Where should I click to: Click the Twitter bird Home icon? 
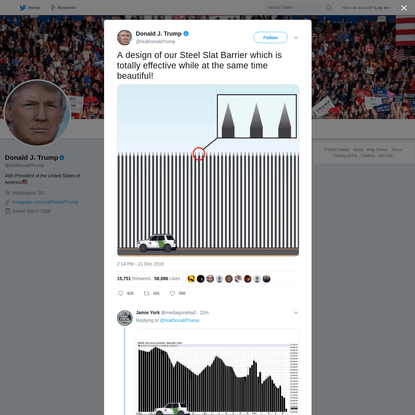point(23,7)
